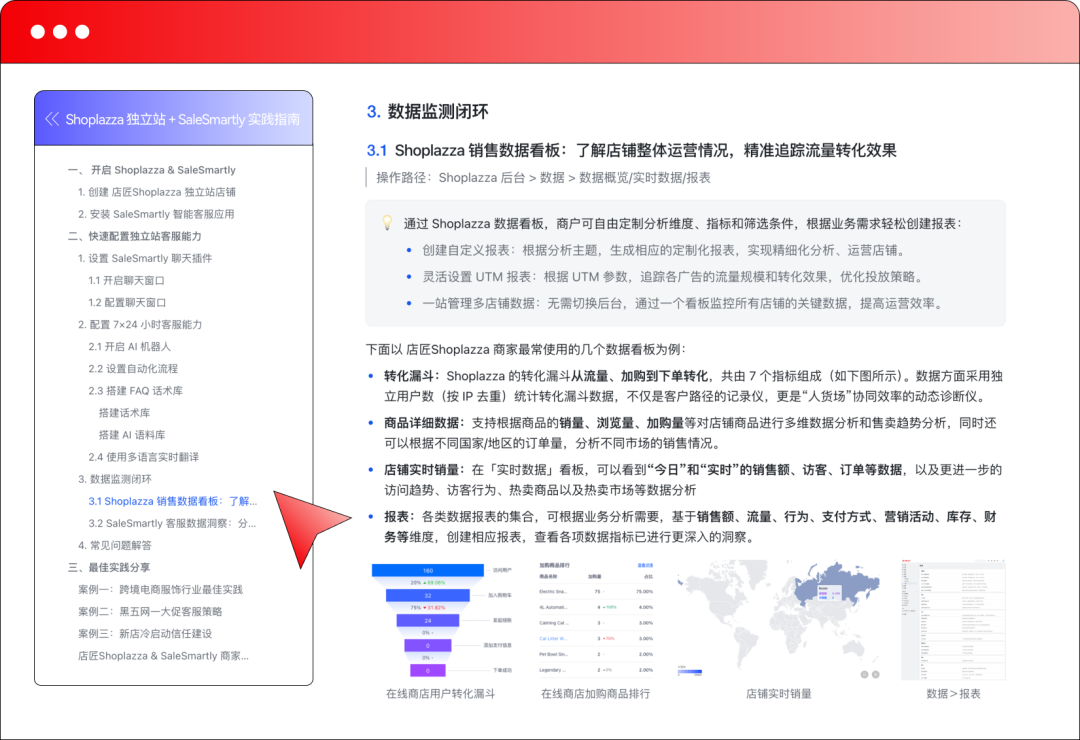
Task: Click the rightmost white window dot
Action: tap(82, 32)
